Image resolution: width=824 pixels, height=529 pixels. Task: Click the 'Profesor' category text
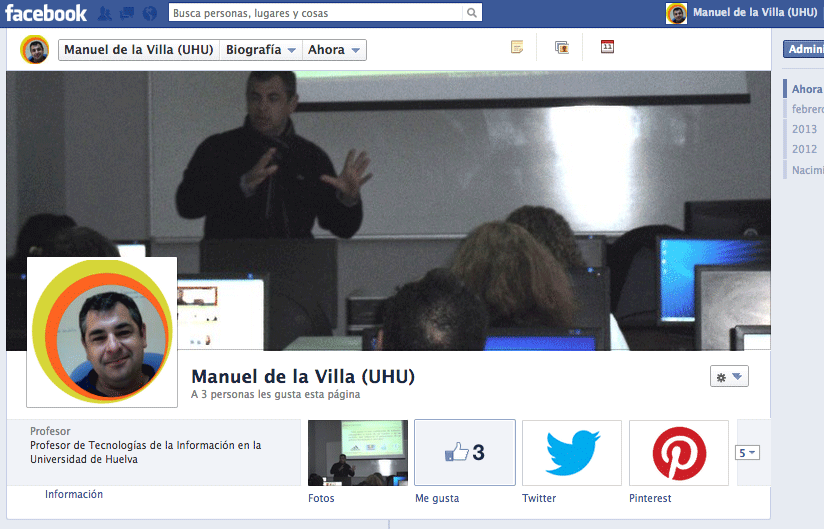(x=50, y=431)
